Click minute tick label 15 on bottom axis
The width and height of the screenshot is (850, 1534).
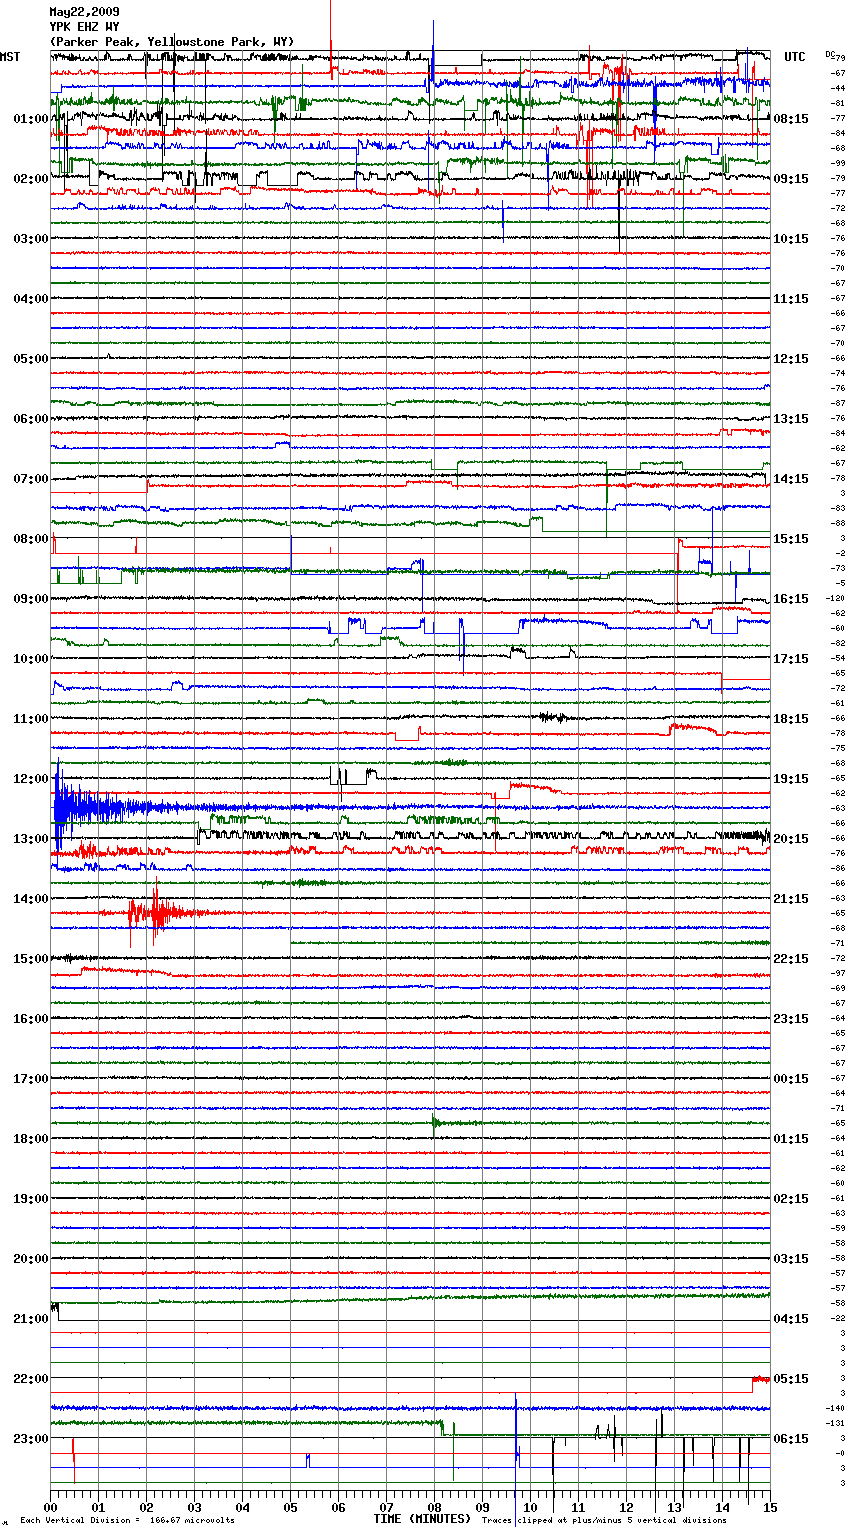pos(770,1507)
